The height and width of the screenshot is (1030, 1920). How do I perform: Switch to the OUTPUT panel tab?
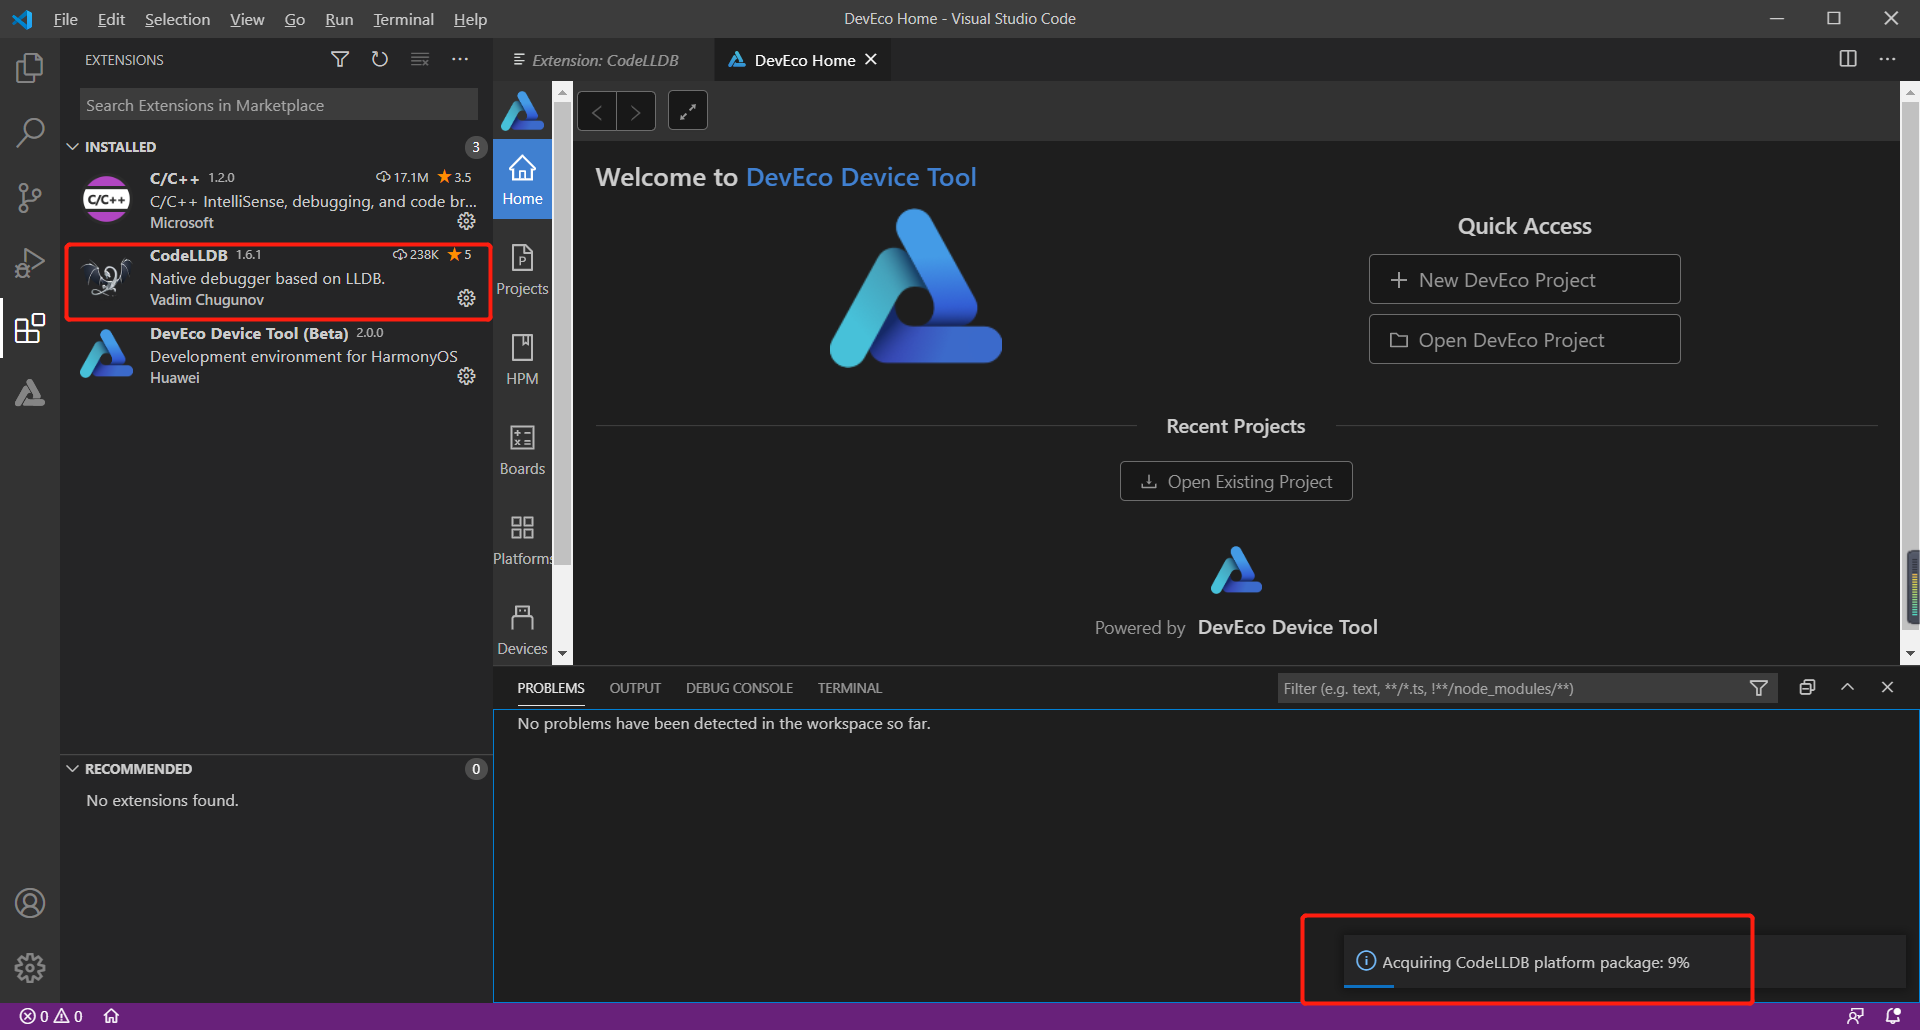[635, 688]
